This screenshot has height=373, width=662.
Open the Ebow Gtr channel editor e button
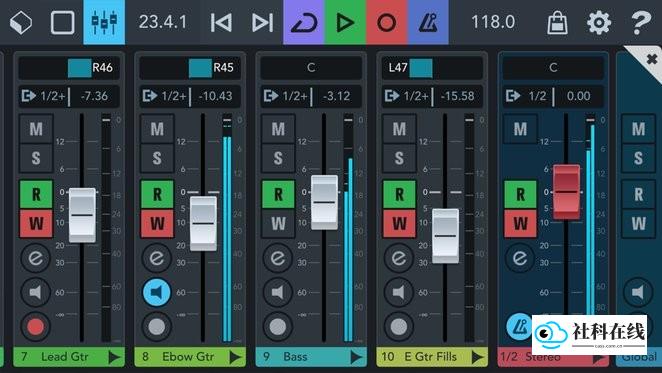(157, 258)
